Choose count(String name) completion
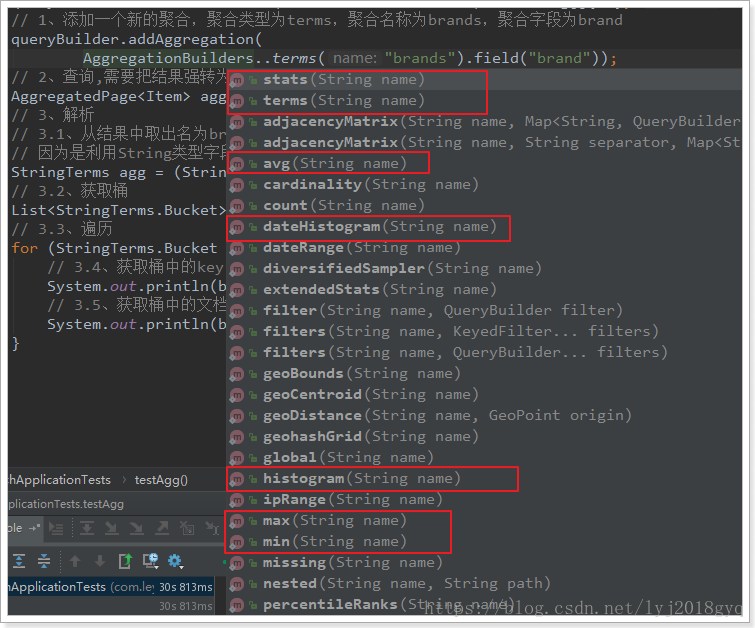The height and width of the screenshot is (628, 755). (484, 206)
